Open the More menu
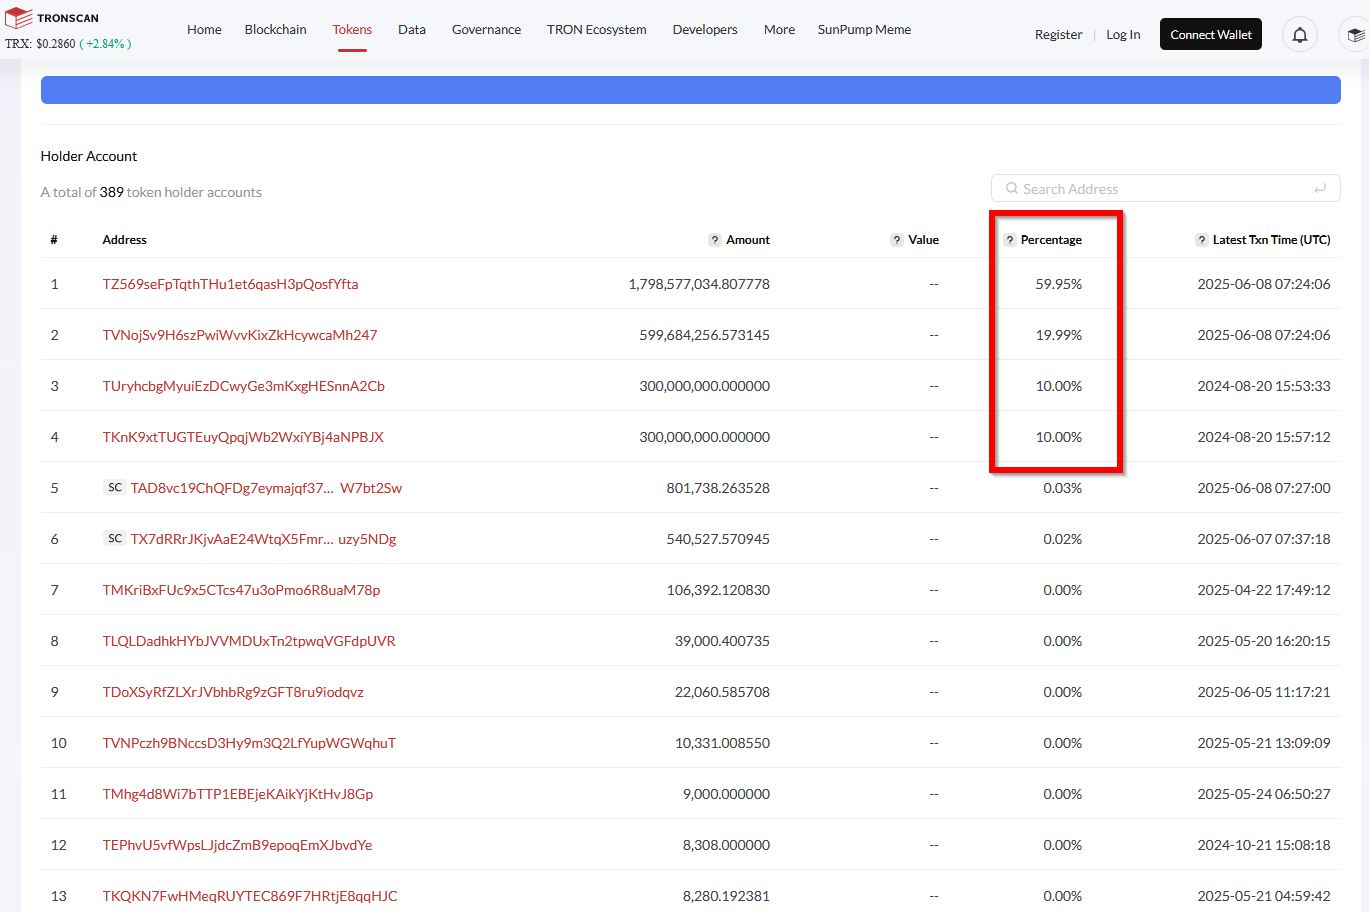Image resolution: width=1369 pixels, height=912 pixels. (x=779, y=30)
